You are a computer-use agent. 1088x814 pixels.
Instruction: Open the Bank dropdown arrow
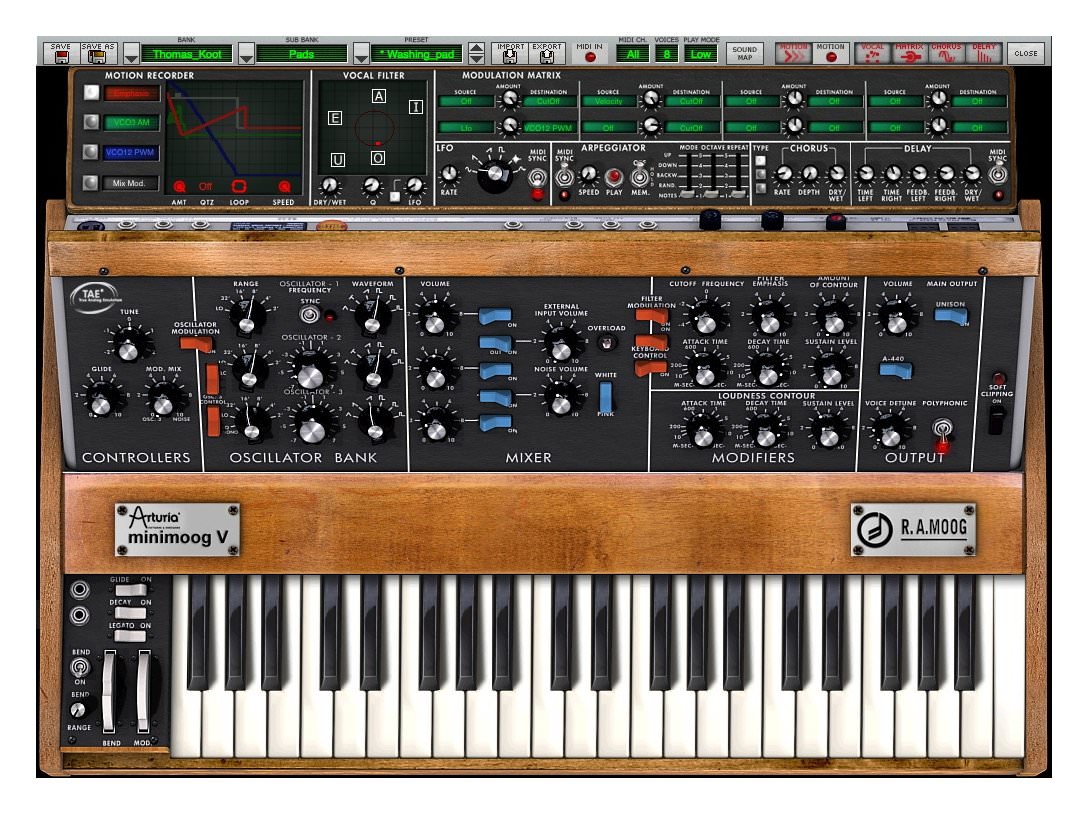click(131, 54)
